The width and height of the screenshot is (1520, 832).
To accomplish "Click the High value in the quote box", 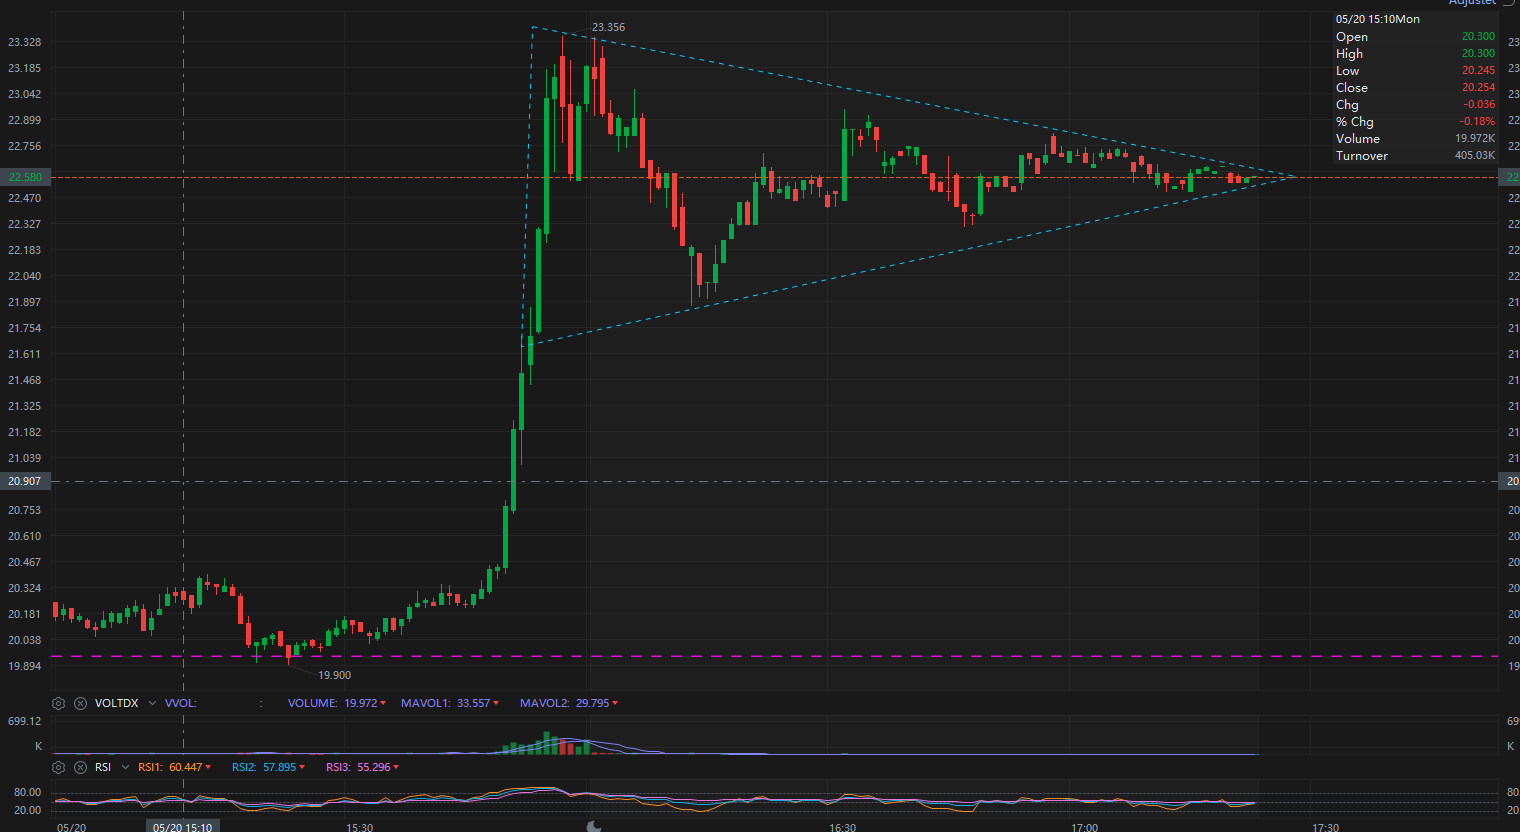I will (x=1478, y=53).
